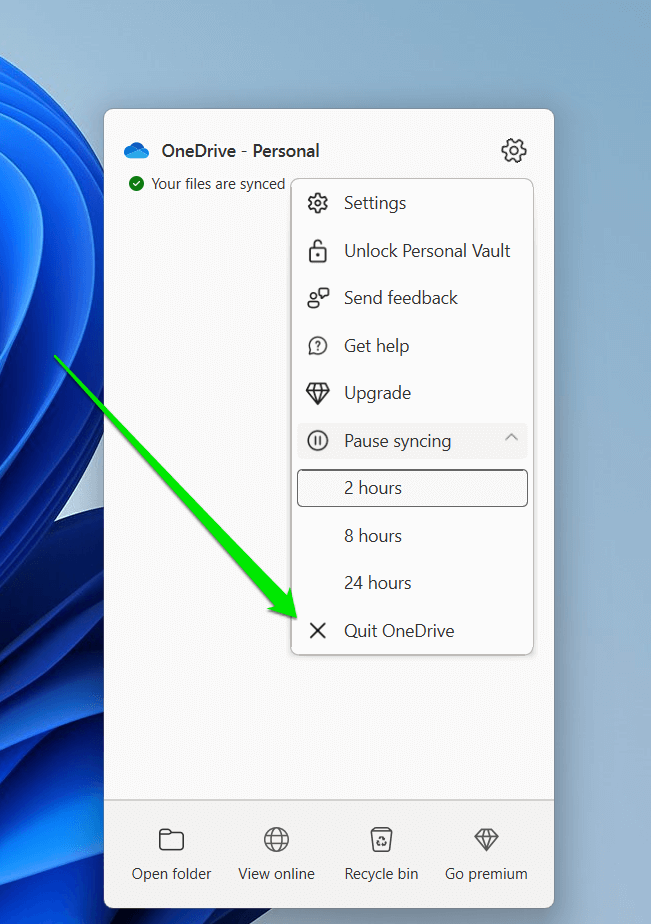
Task: Click the Pause syncing menu row
Action: pyautogui.click(x=412, y=441)
